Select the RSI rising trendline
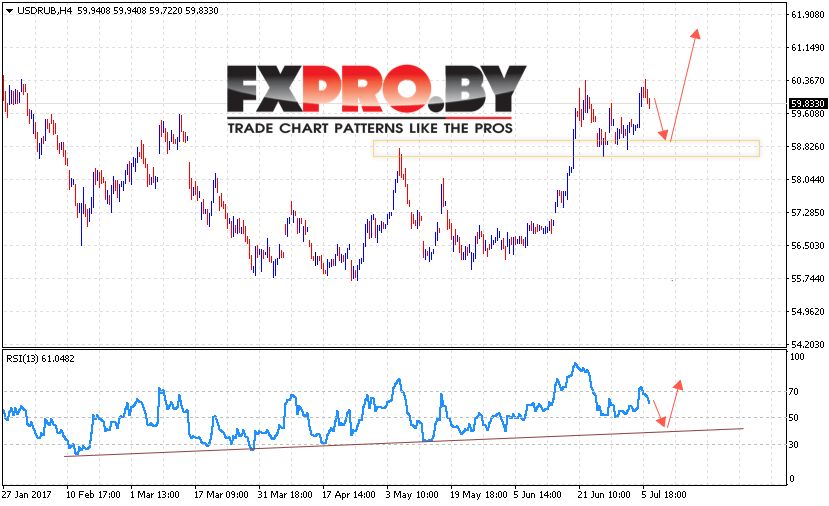829x506 pixels. pyautogui.click(x=404, y=443)
